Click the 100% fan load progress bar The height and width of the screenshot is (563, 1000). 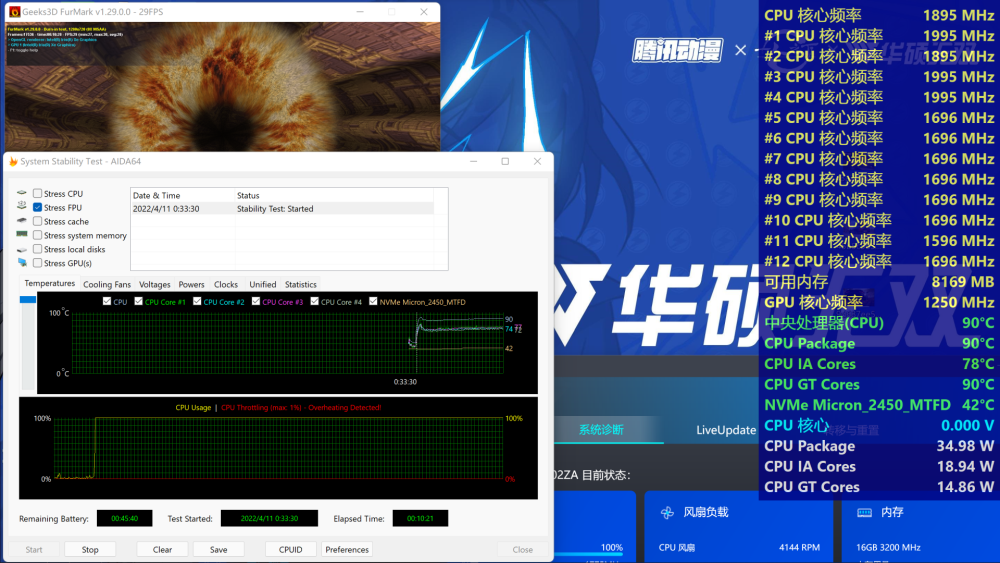(x=587, y=555)
